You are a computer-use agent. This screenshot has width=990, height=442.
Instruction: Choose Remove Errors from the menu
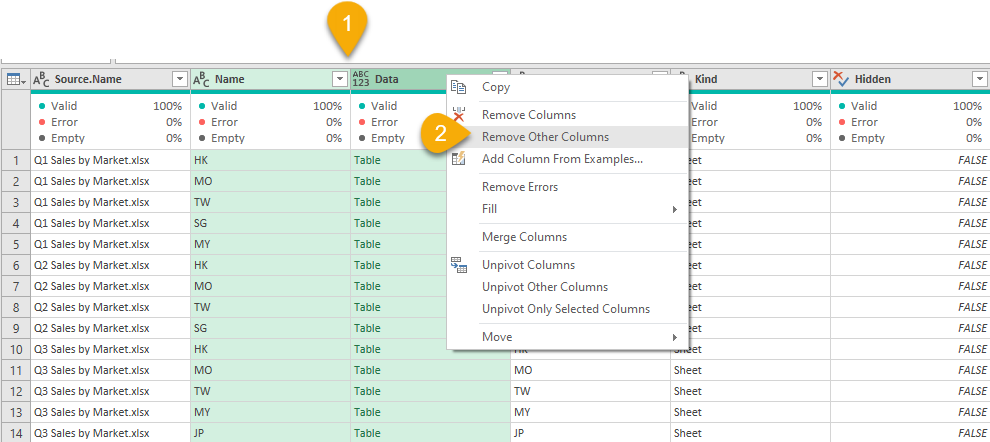519,187
